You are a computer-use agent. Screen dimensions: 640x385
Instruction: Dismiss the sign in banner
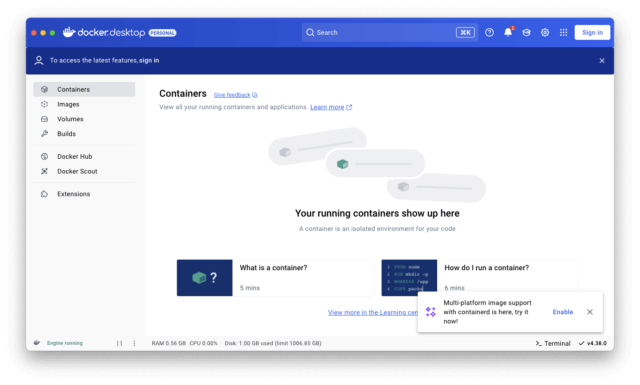click(x=602, y=61)
